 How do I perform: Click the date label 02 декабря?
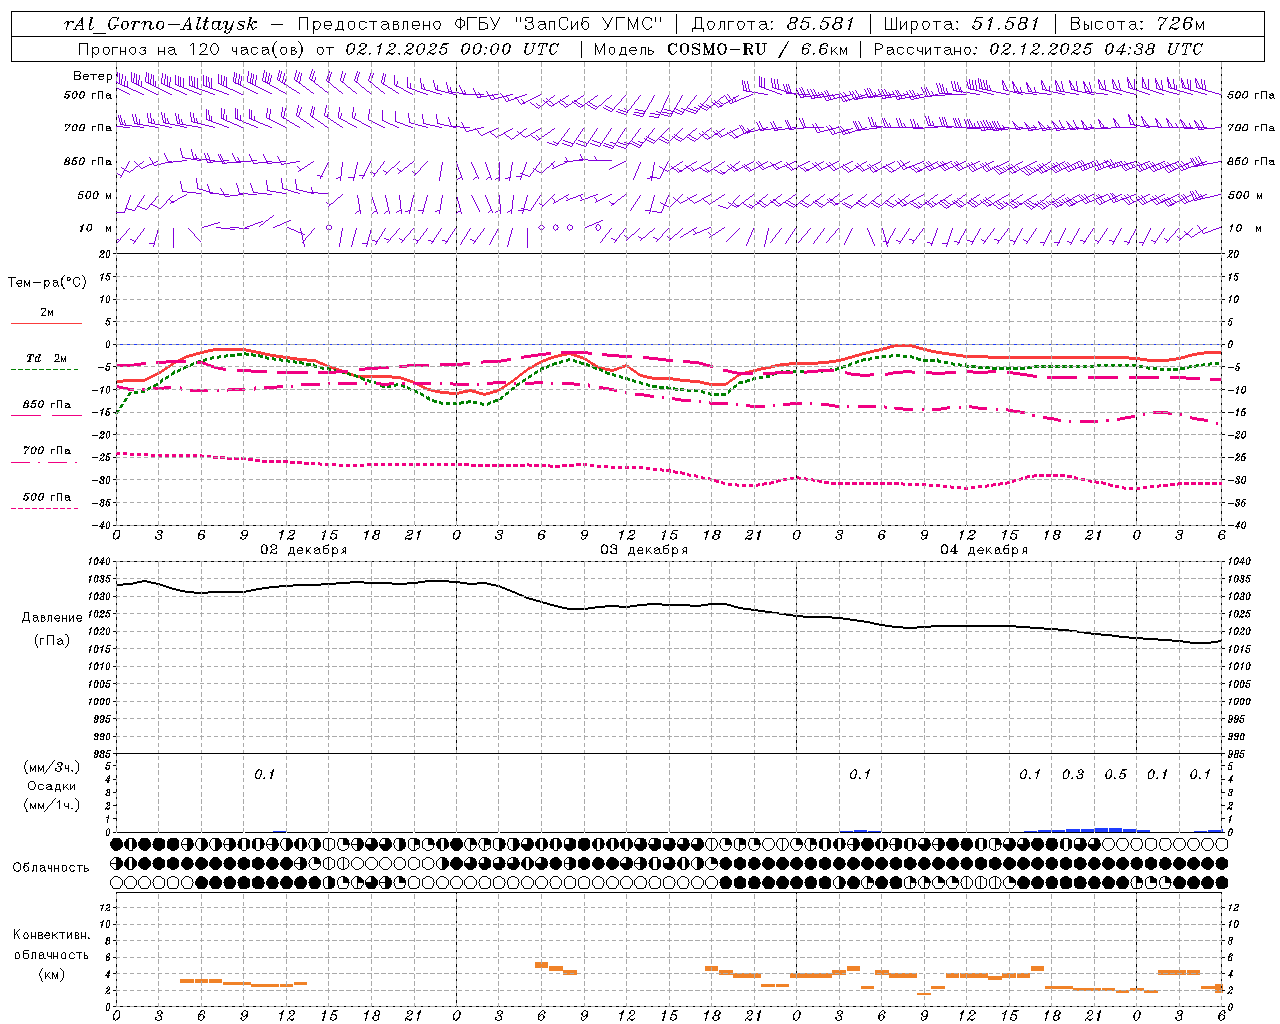[x=304, y=550]
